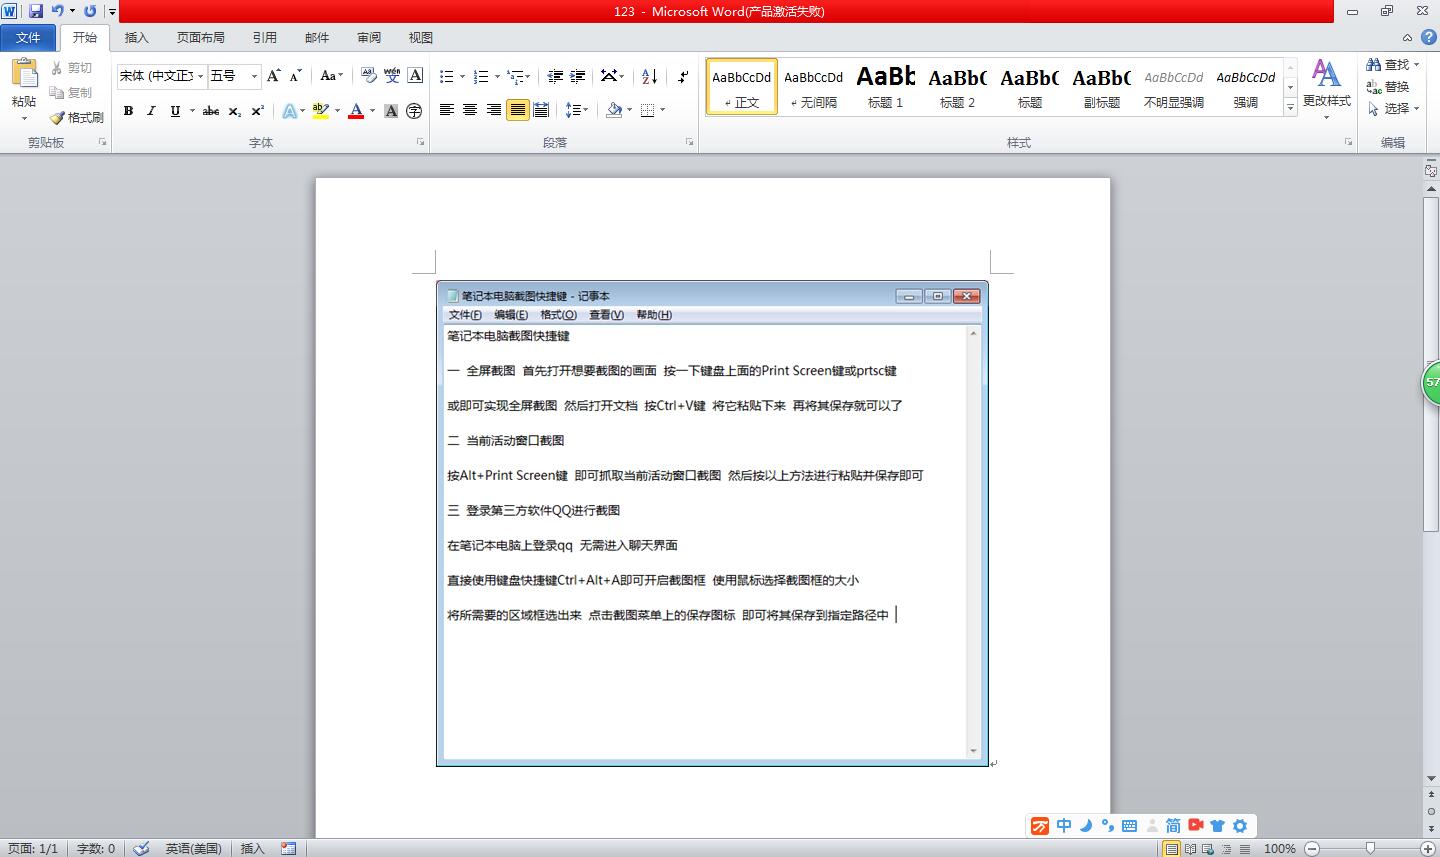Expand the styles gallery more arrow
Image resolution: width=1440 pixels, height=857 pixels.
1290,106
